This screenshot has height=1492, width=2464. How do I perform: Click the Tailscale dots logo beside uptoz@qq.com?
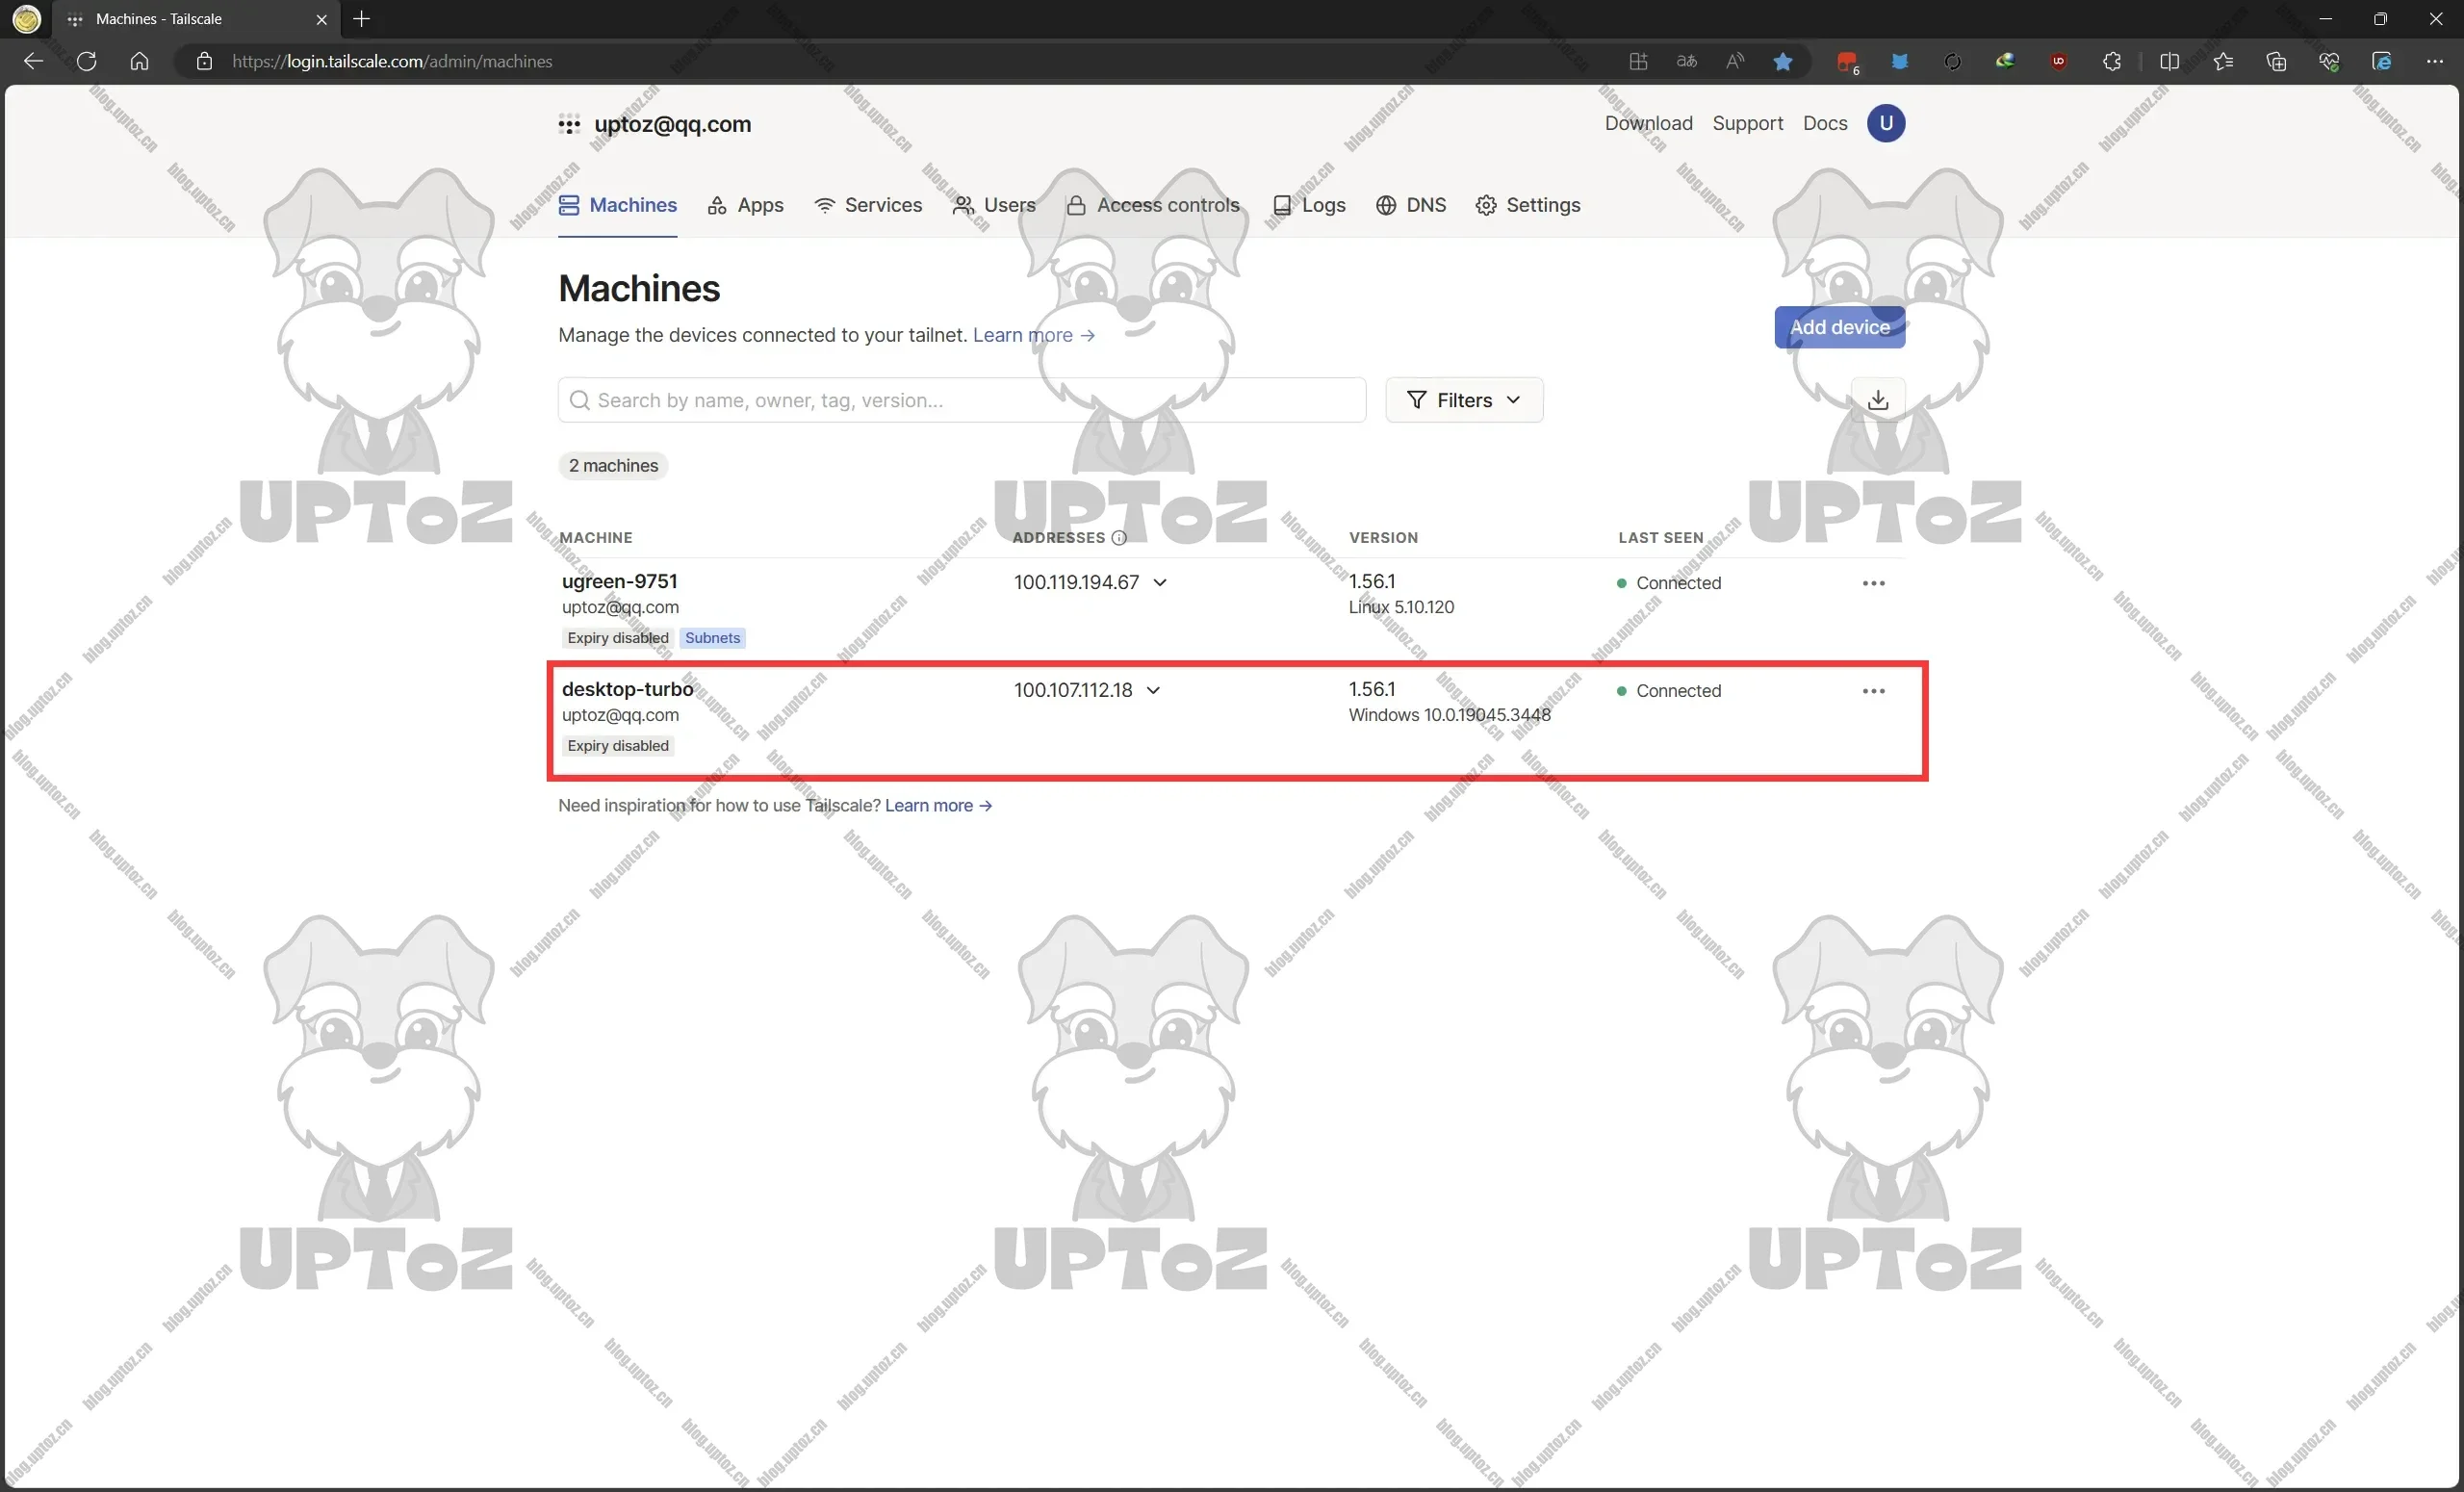569,125
